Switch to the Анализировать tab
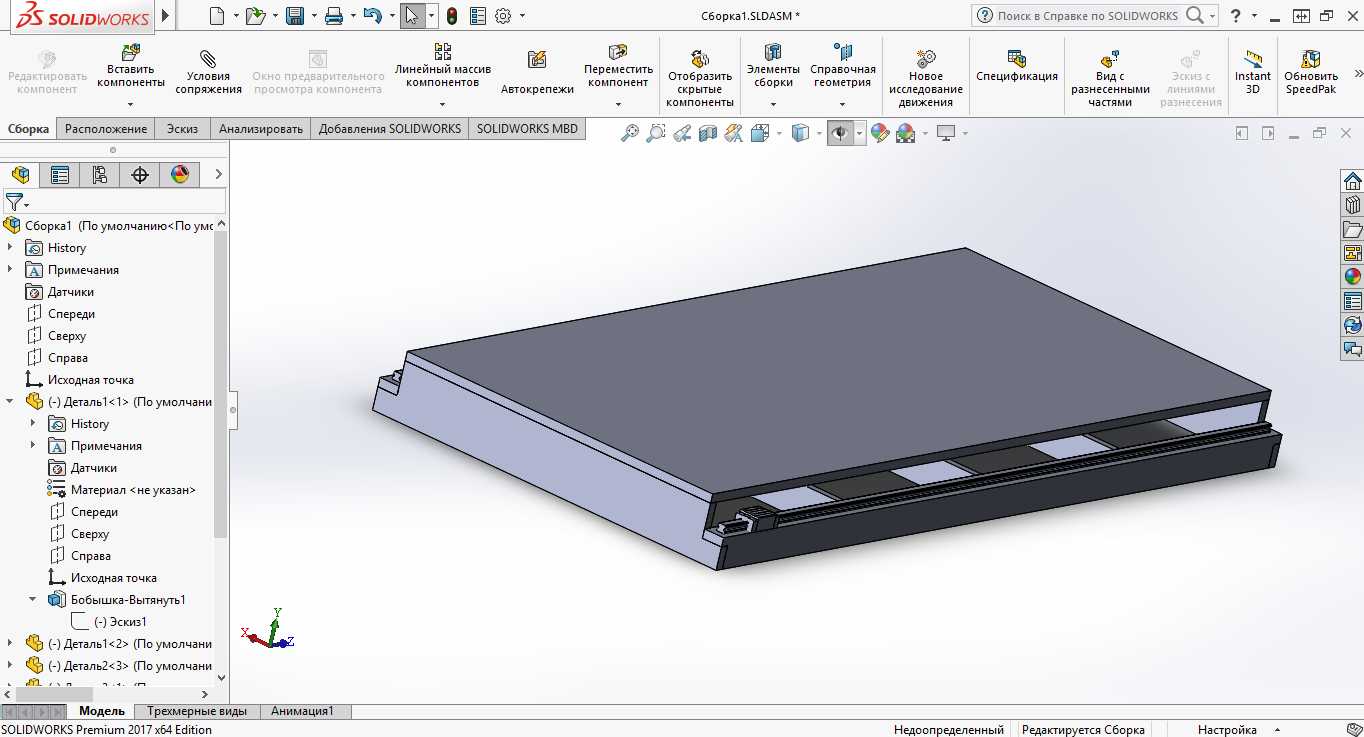The image size is (1364, 737). [x=260, y=128]
